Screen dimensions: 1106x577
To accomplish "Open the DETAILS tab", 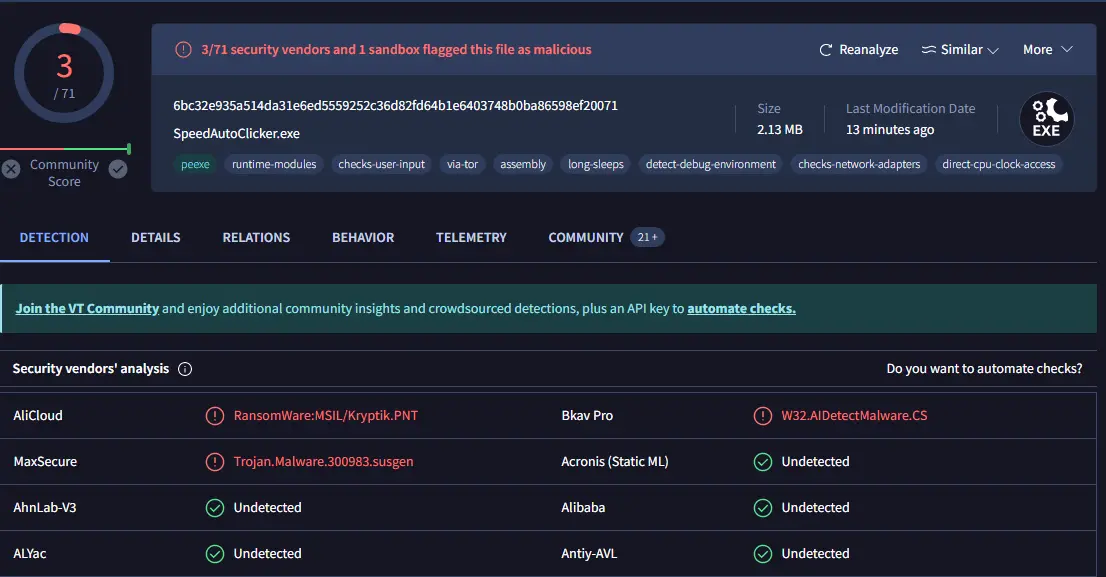I will 156,238.
